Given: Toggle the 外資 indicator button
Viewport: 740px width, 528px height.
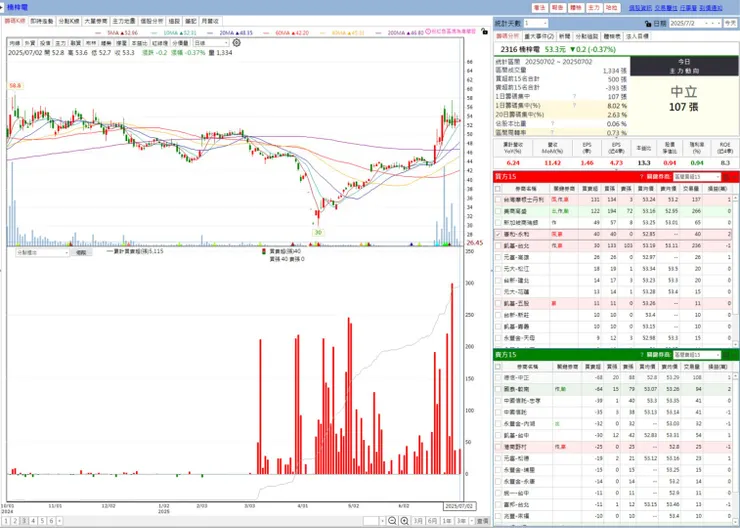Looking at the screenshot, I should [30, 43].
